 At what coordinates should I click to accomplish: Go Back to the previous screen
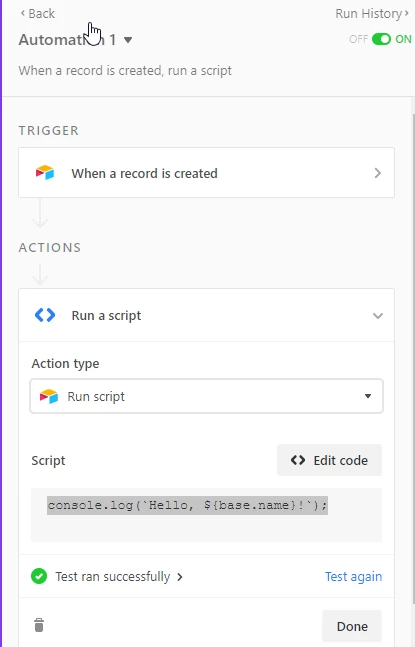tap(38, 14)
